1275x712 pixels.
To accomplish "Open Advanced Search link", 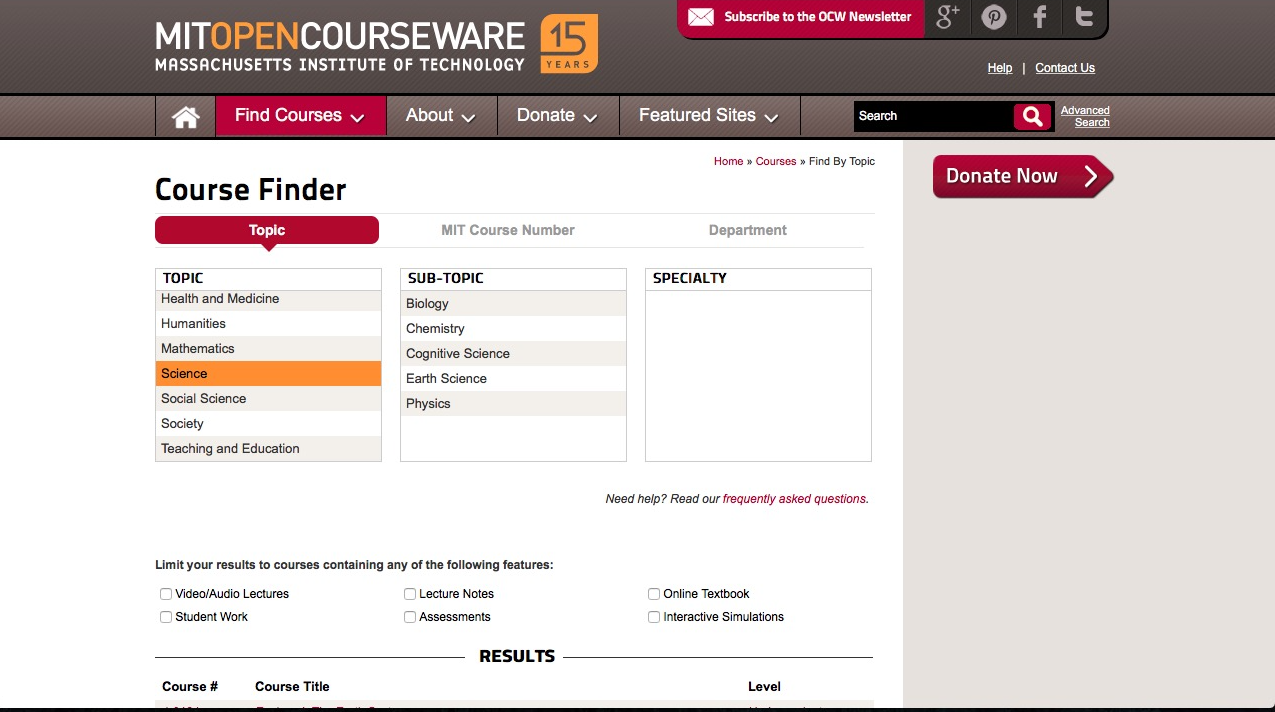I will pyautogui.click(x=1085, y=116).
